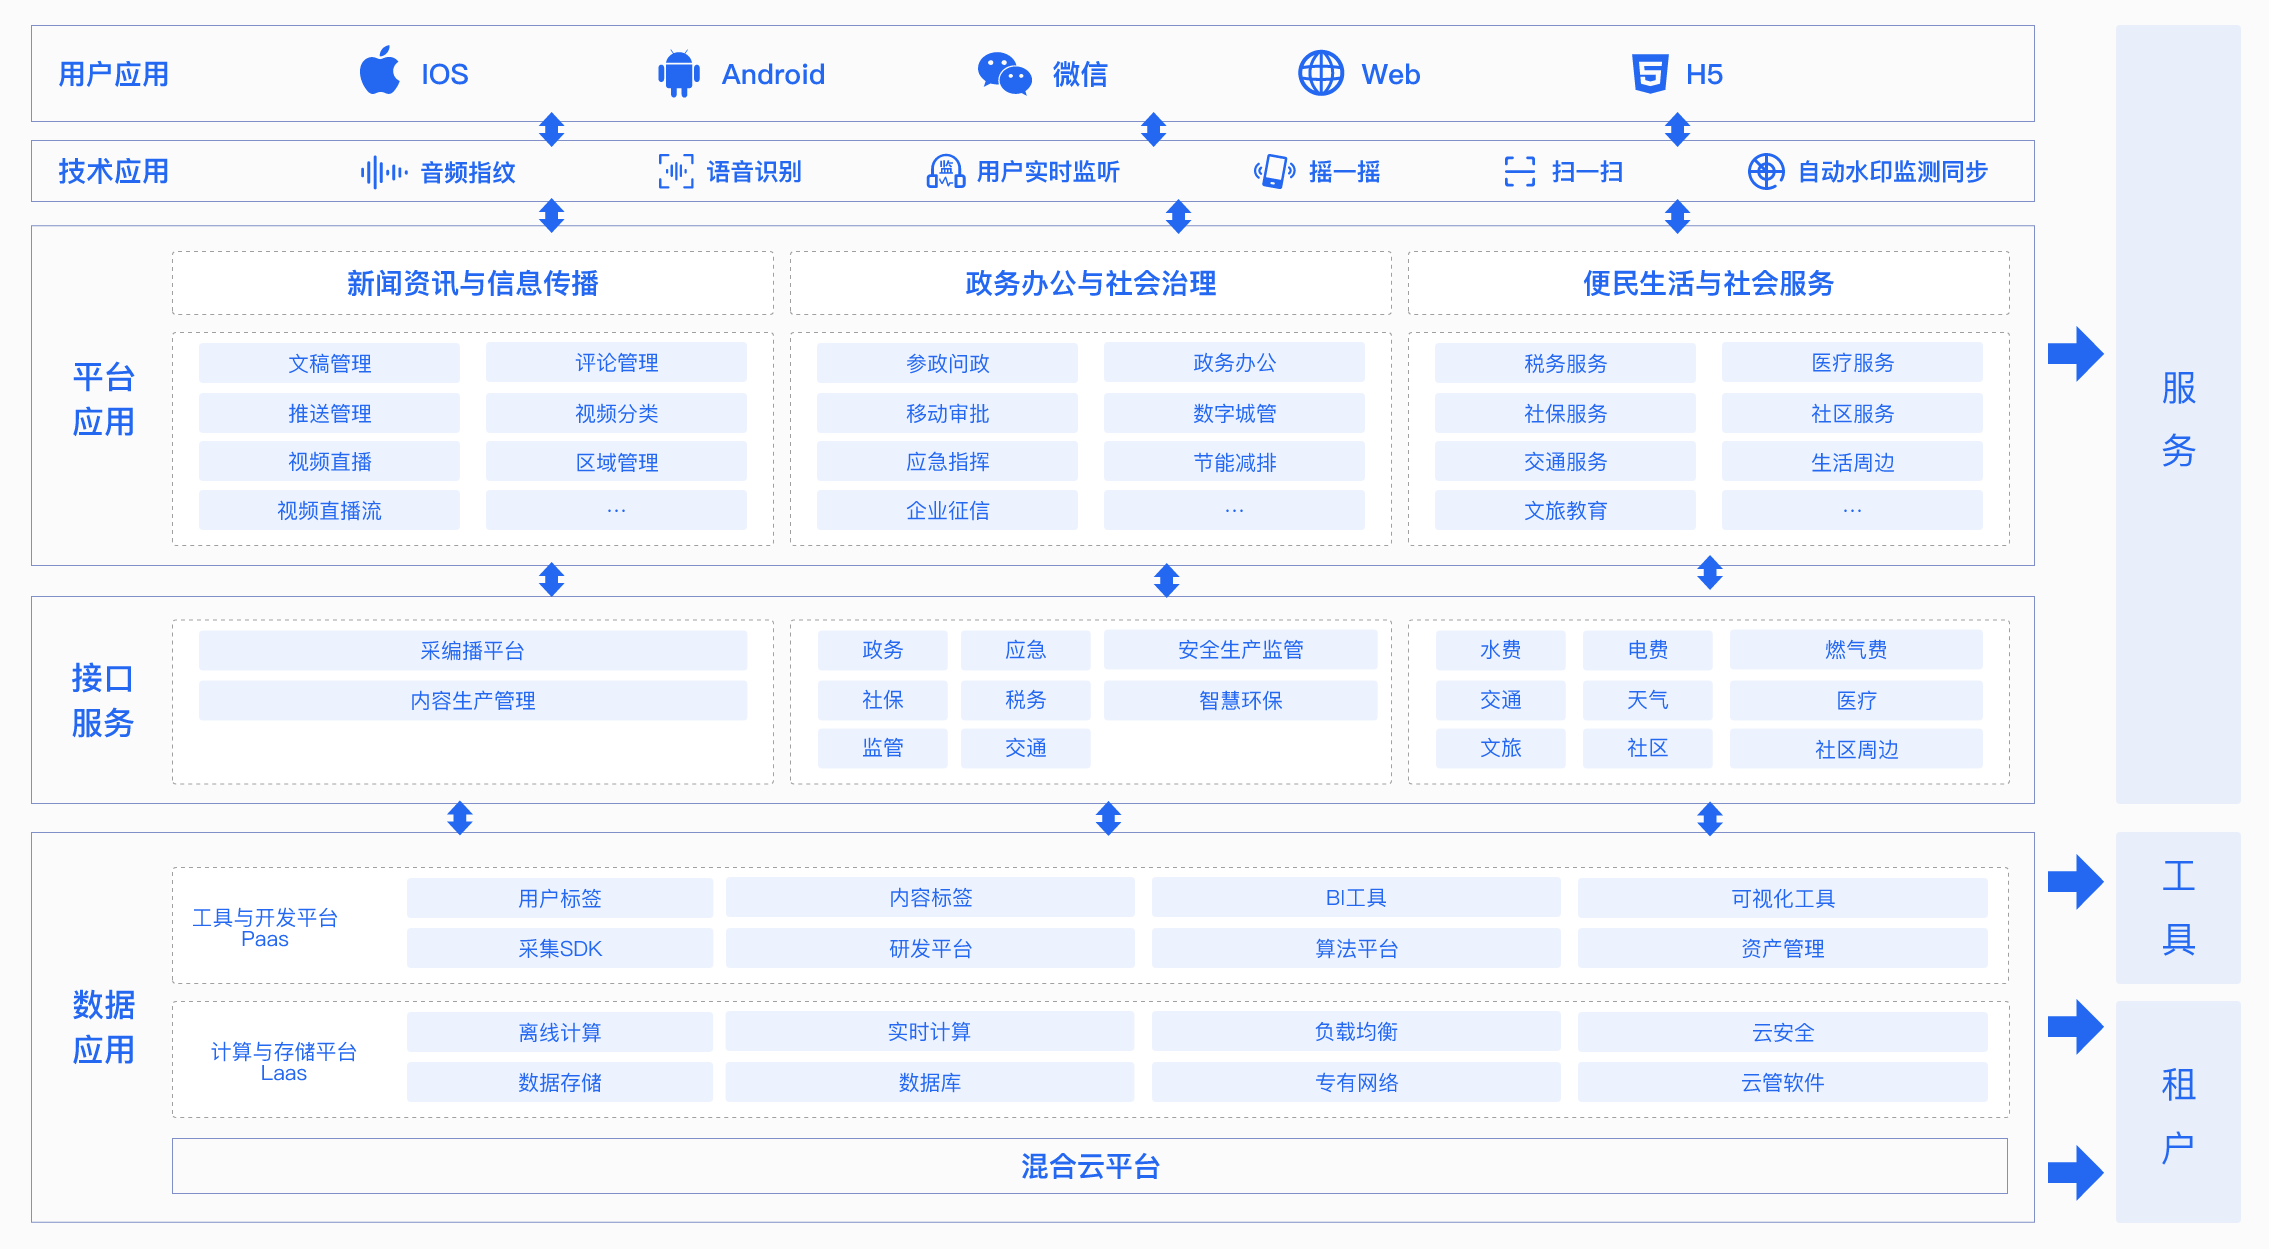This screenshot has height=1249, width=2269.
Task: Click the ellipsis box under 节能减排
Action: coord(1234,510)
